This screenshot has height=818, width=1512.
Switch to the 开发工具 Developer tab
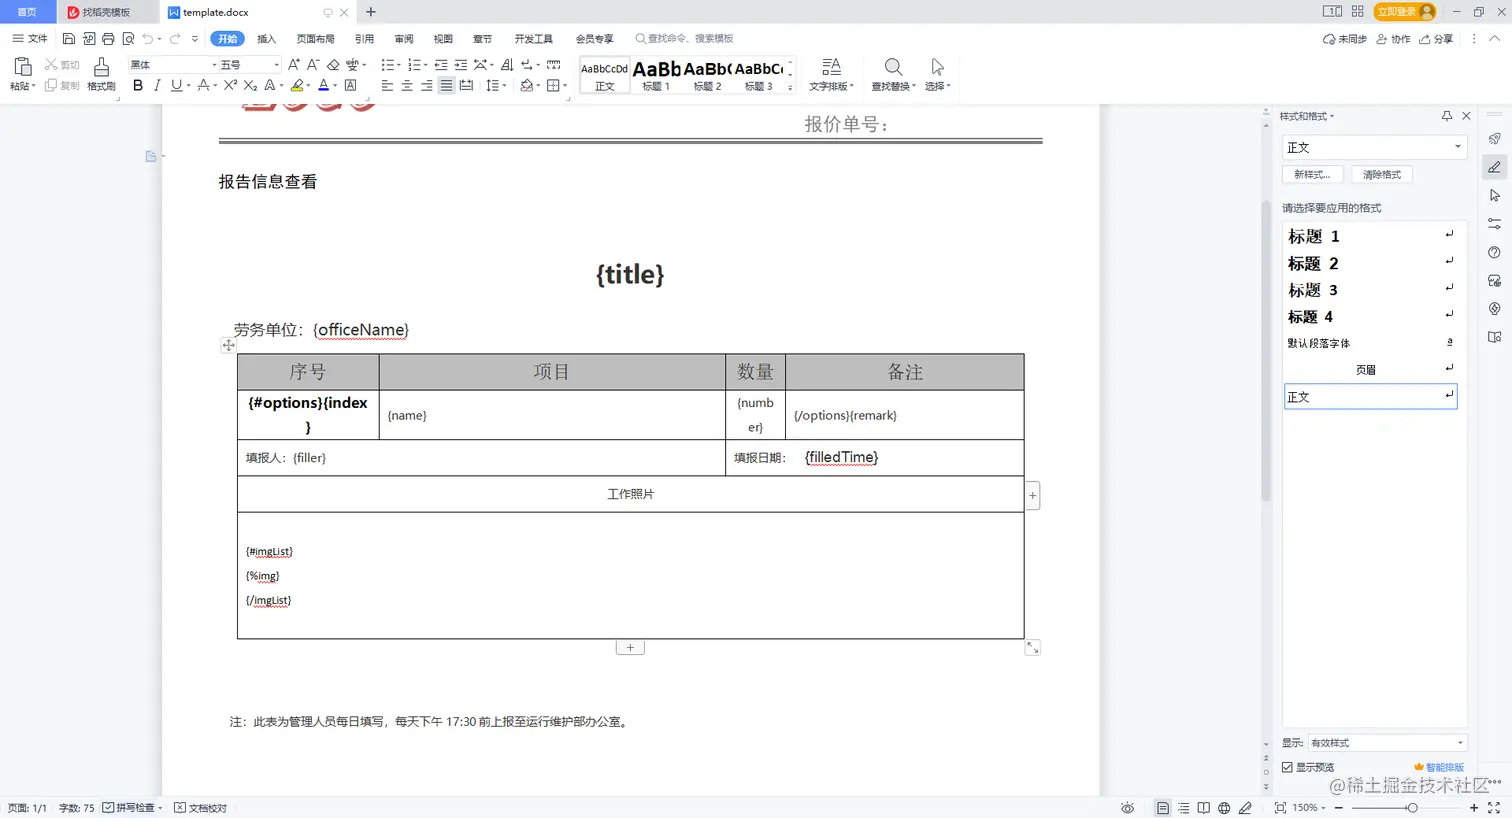click(x=533, y=39)
